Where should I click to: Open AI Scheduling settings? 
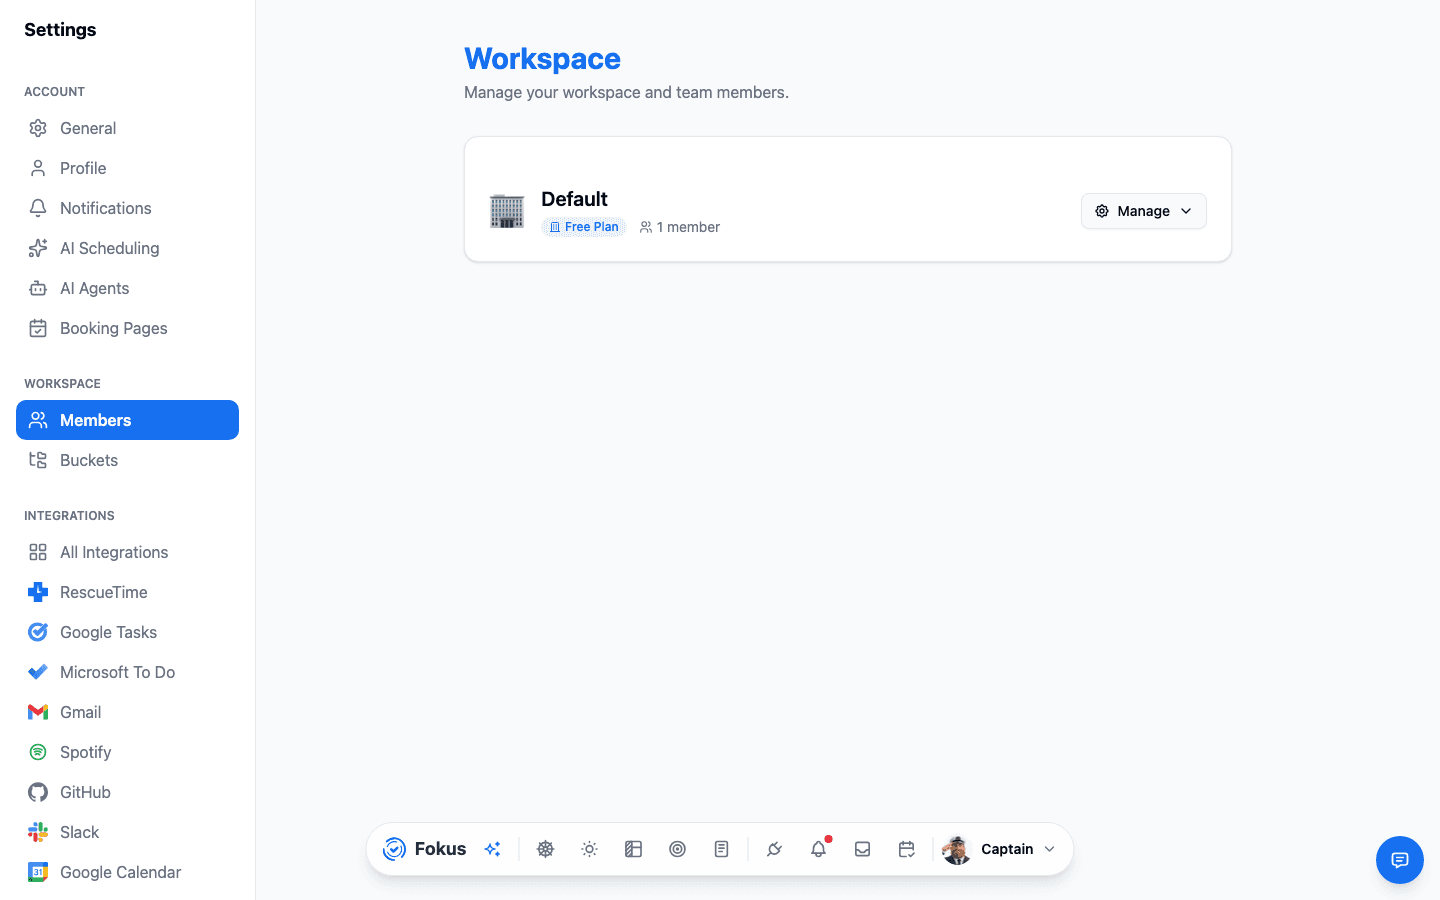[x=127, y=248]
